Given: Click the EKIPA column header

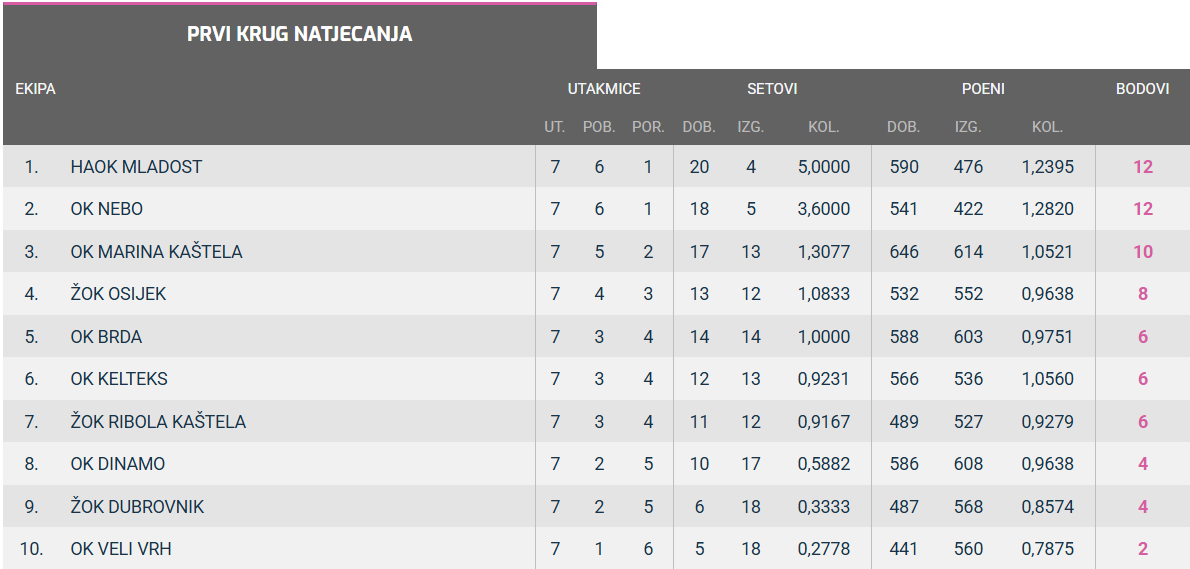Looking at the screenshot, I should pyautogui.click(x=35, y=89).
